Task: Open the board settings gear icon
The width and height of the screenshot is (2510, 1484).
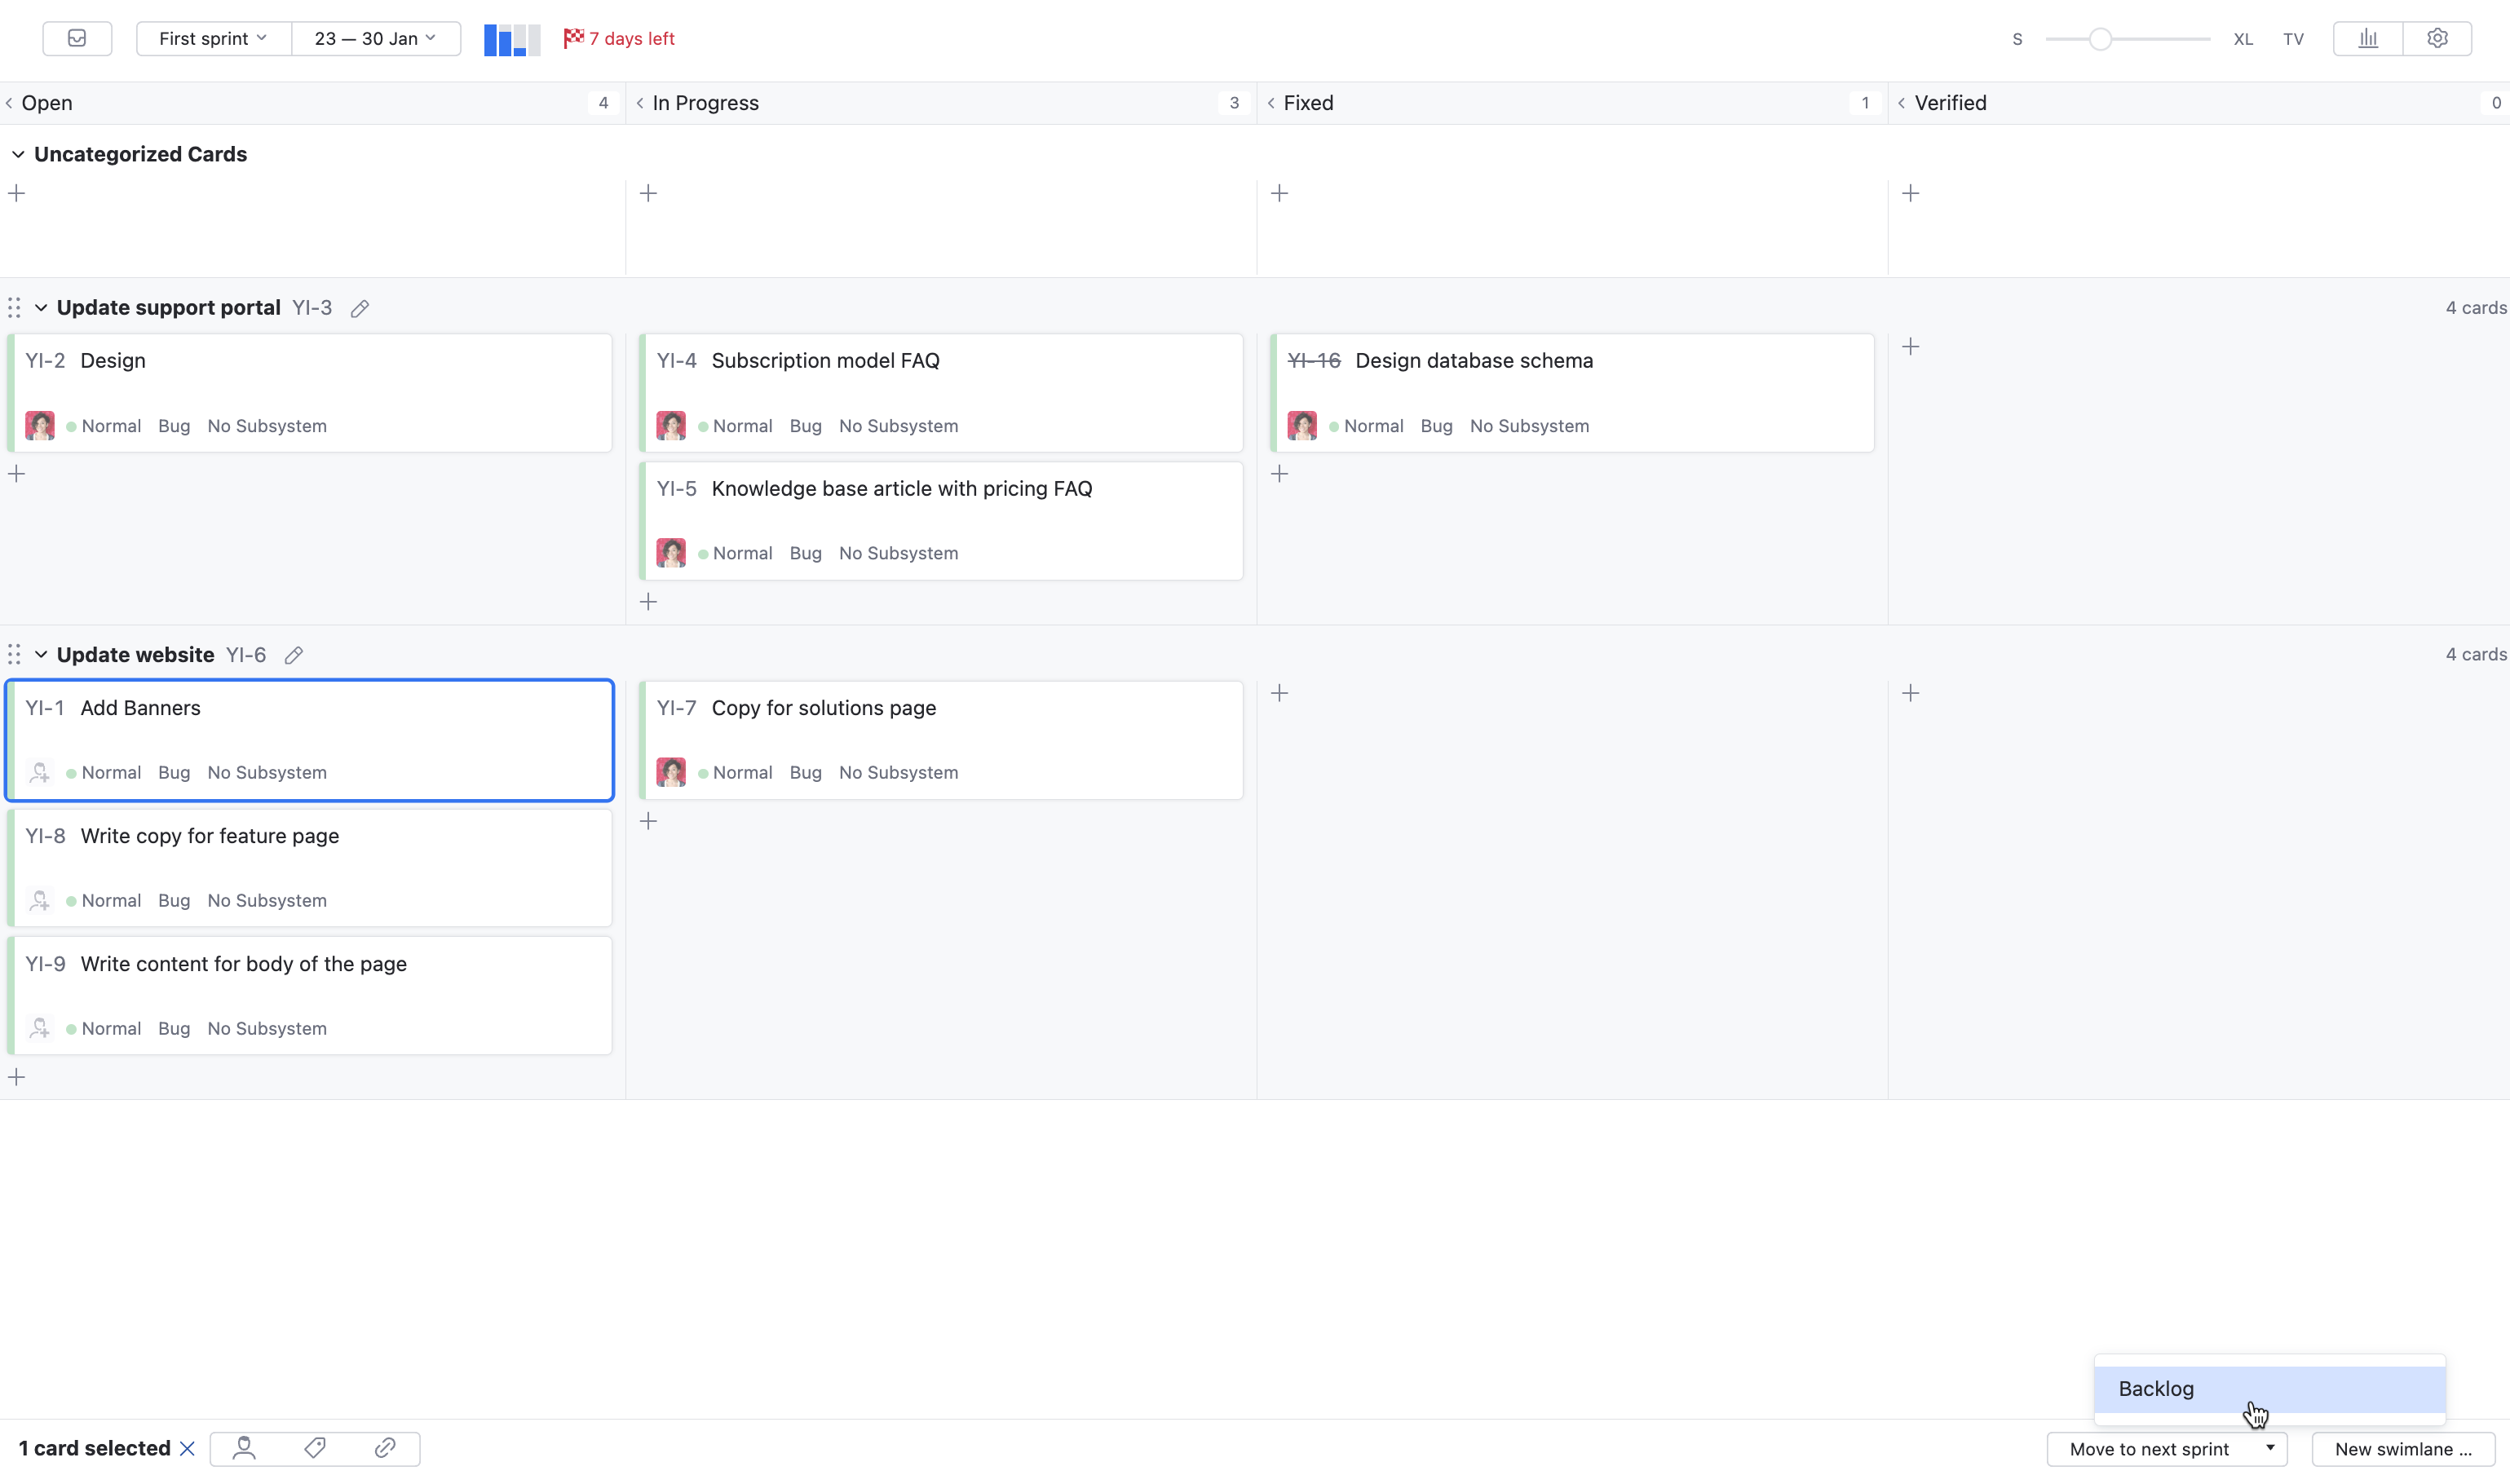Action: coord(2438,38)
